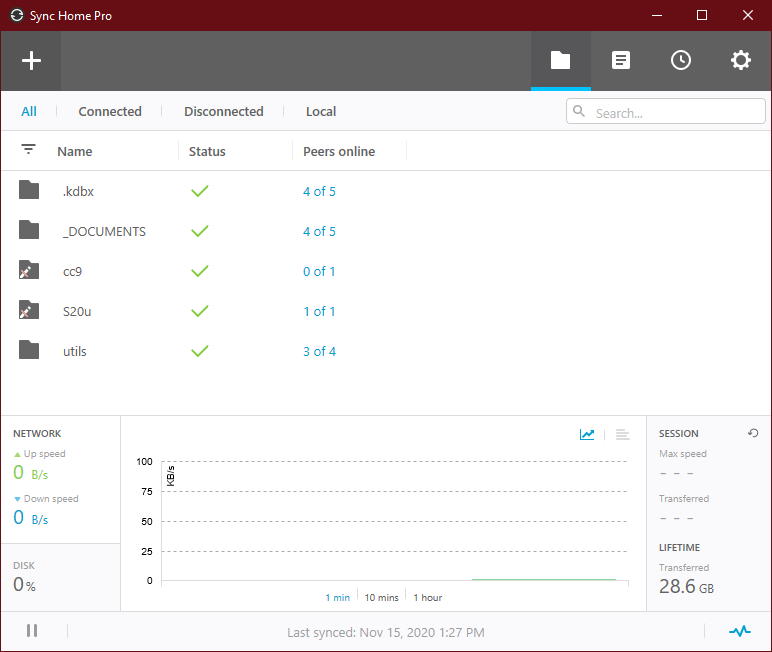This screenshot has width=772, height=652.
Task: Click the green status checkmark for .kdbx
Action: (x=200, y=191)
